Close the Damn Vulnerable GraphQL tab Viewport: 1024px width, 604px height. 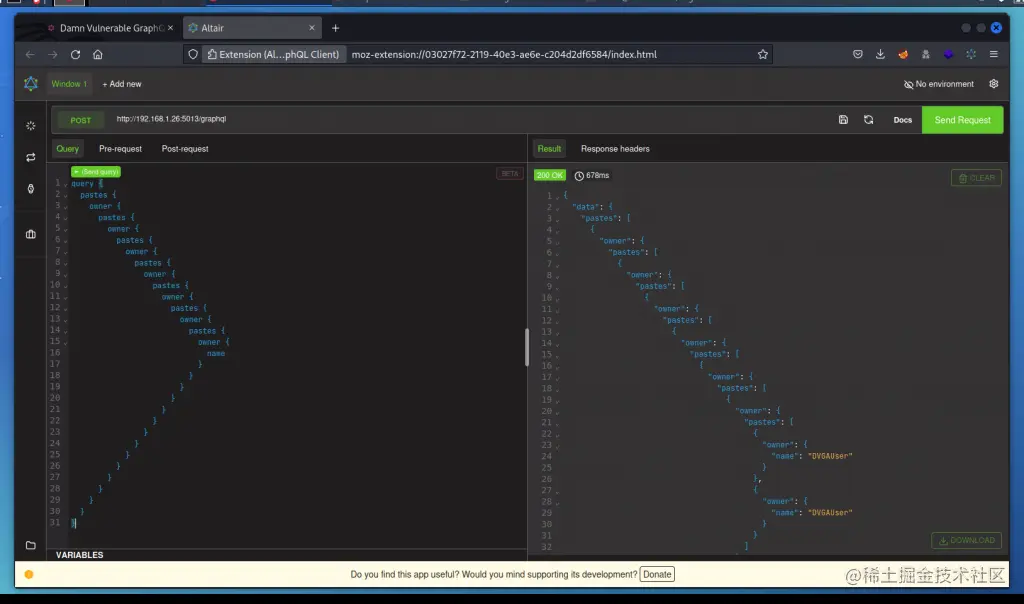(170, 28)
